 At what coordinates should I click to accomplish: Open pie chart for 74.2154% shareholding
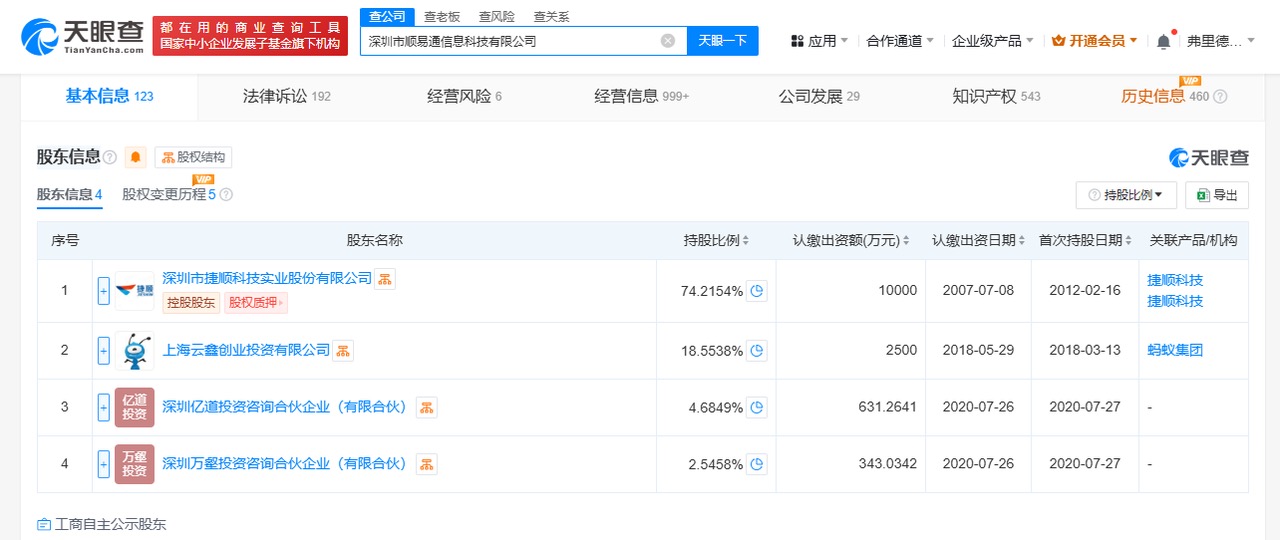tap(757, 291)
